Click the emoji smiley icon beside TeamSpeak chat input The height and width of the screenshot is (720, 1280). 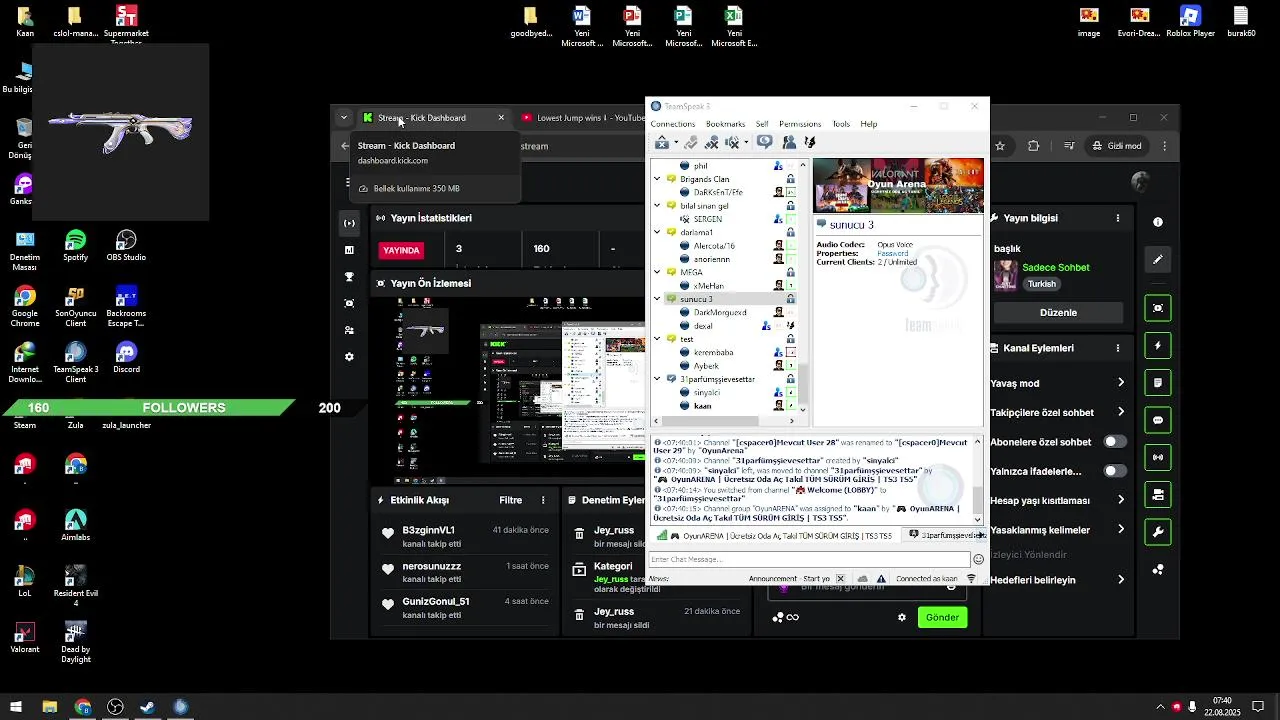(978, 560)
